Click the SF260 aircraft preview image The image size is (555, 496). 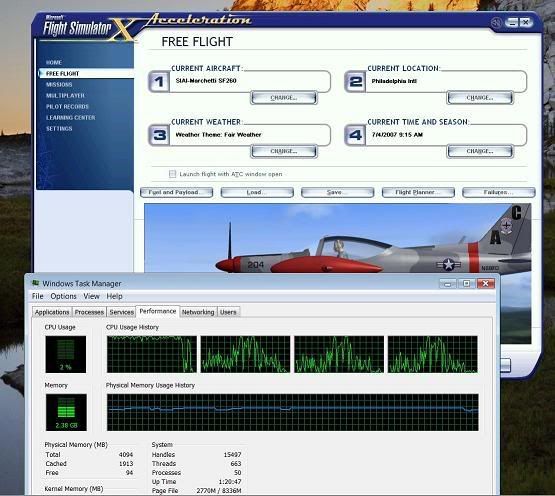(x=338, y=238)
